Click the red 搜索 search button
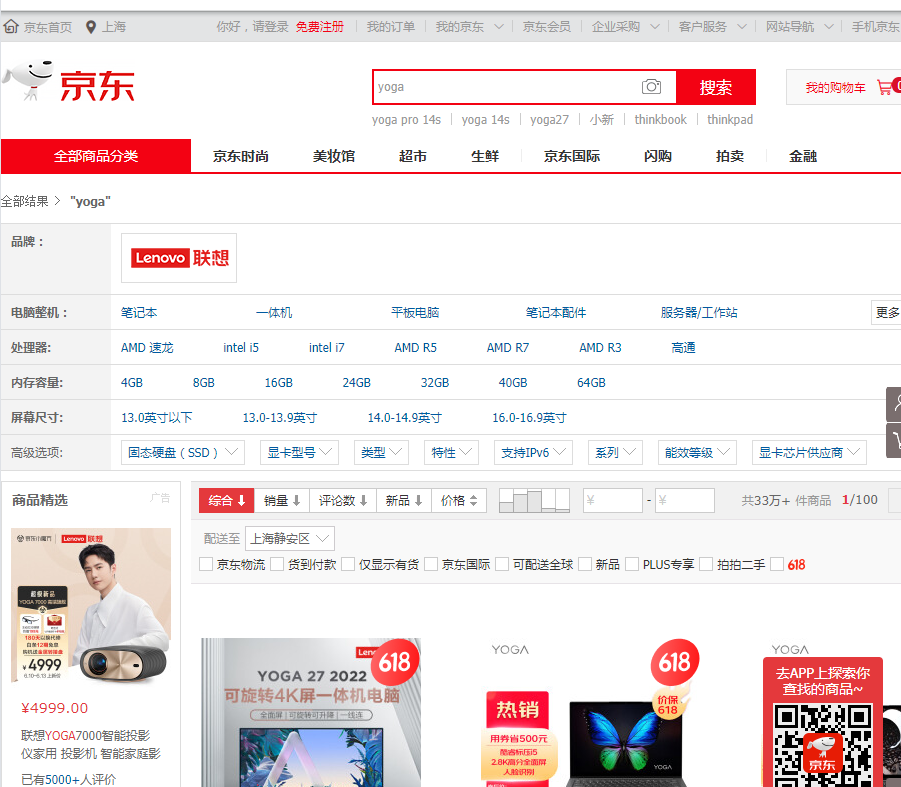This screenshot has width=901, height=787. [715, 87]
